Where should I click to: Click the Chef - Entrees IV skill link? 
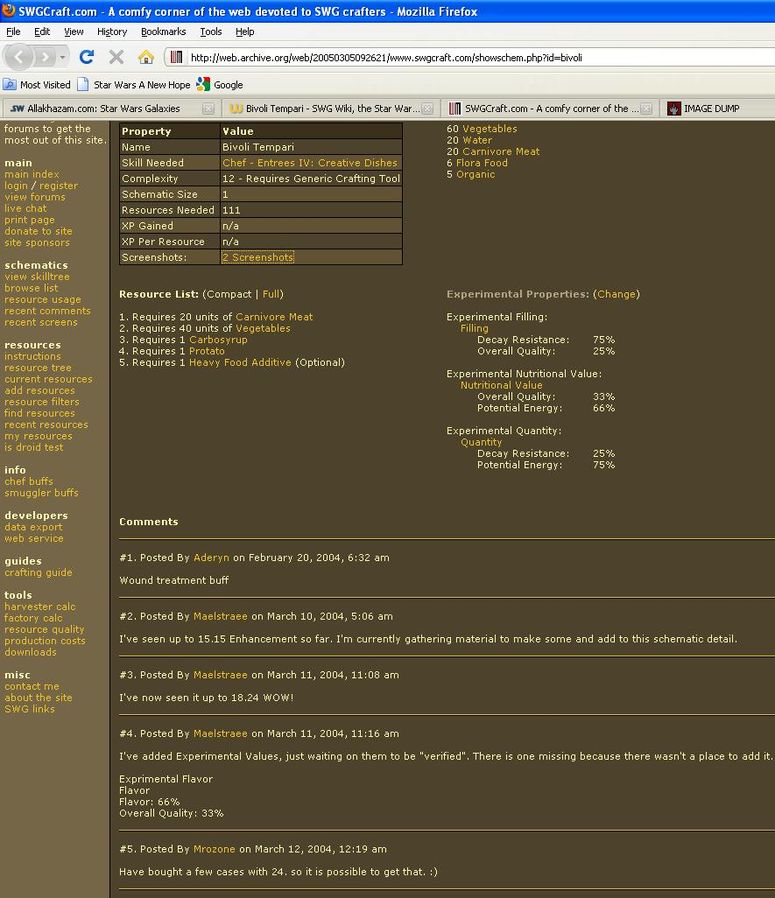309,163
